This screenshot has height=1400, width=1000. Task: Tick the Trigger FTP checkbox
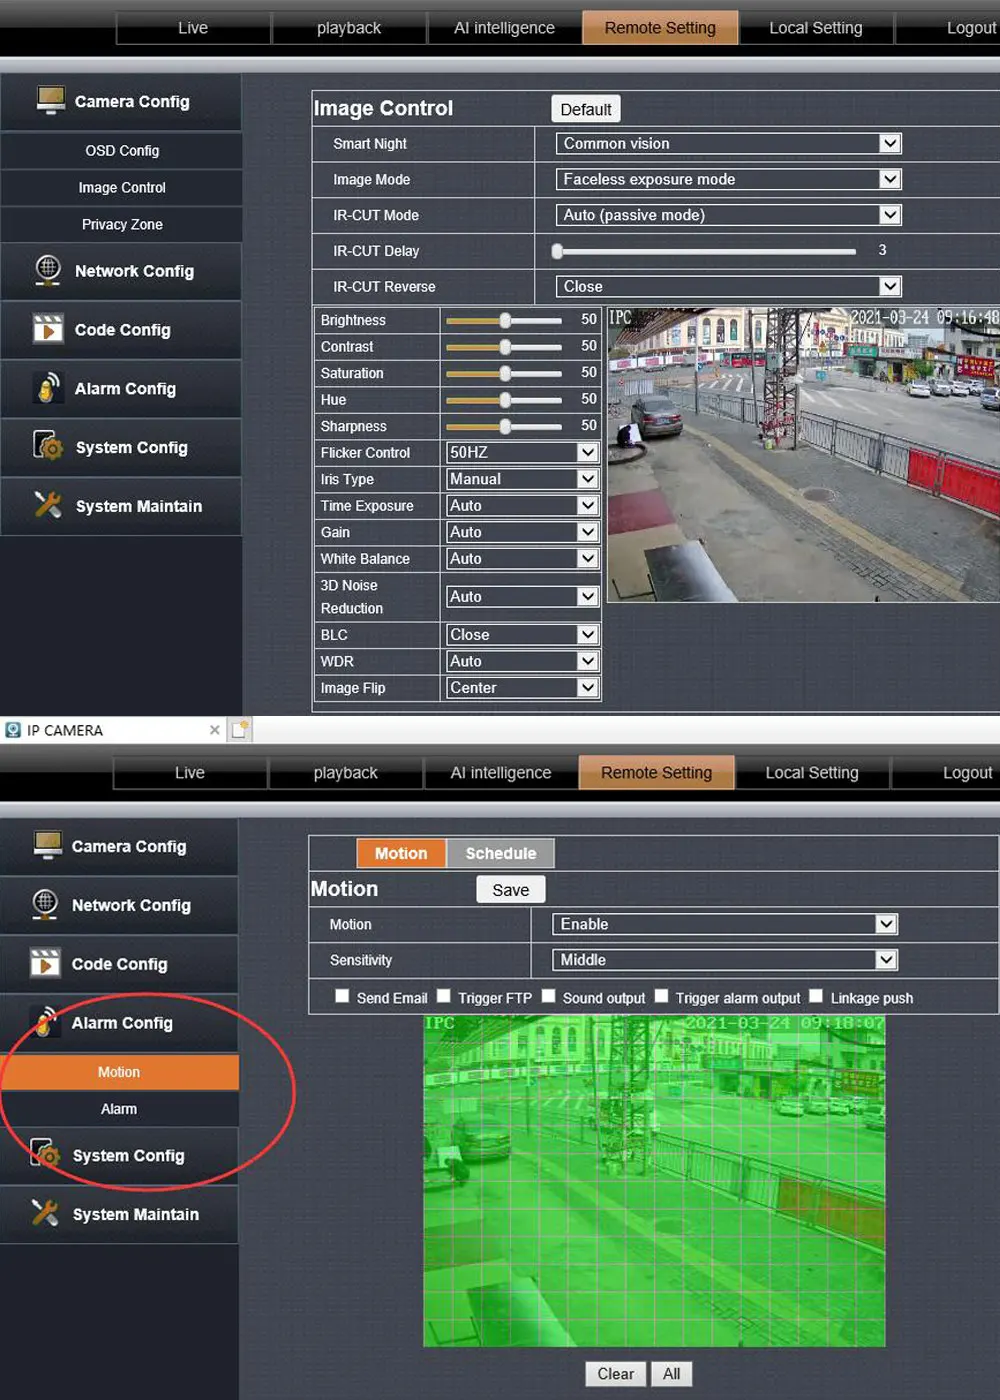pyautogui.click(x=443, y=996)
